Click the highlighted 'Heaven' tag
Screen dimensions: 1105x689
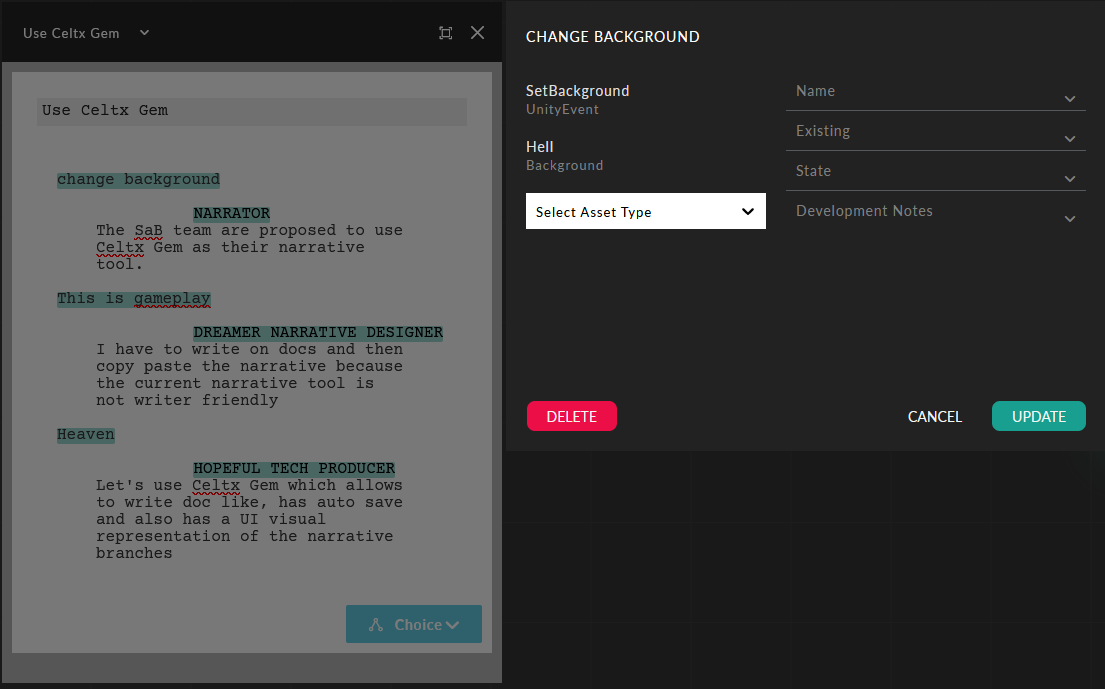coord(86,435)
